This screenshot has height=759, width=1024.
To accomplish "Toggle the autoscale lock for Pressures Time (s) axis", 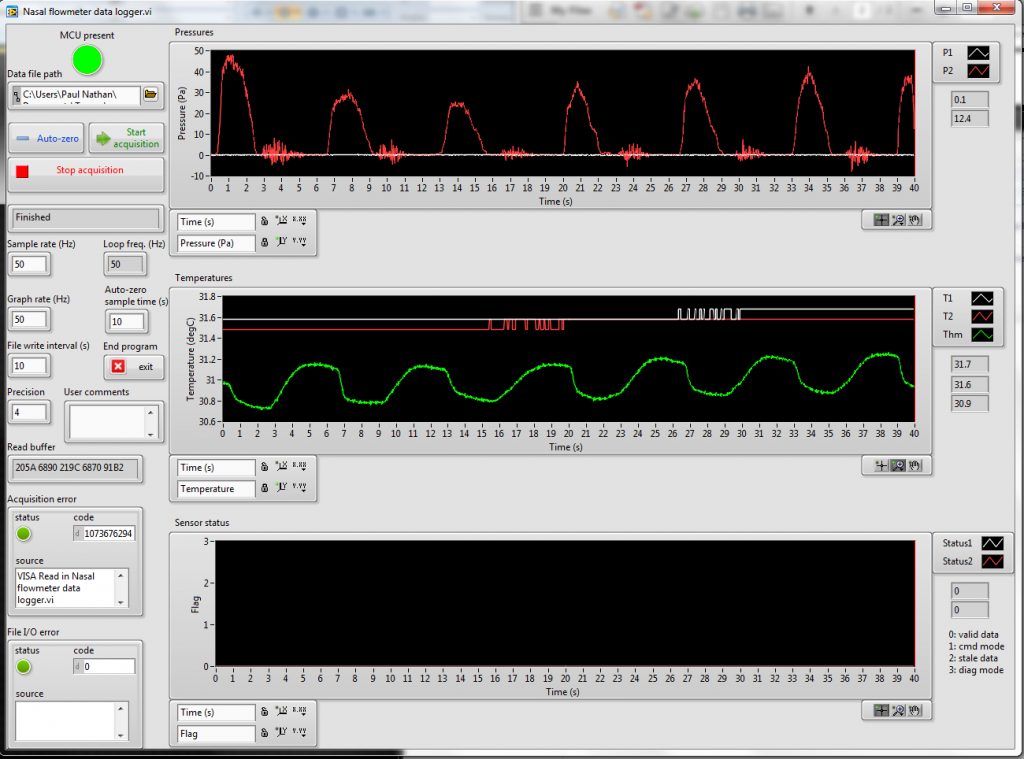I will tap(264, 221).
